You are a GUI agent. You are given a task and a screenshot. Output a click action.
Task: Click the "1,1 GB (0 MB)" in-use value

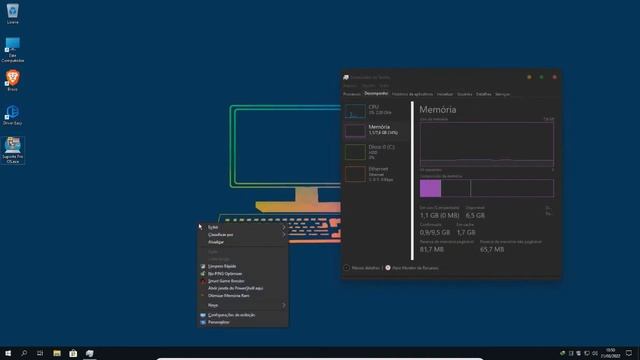point(440,215)
